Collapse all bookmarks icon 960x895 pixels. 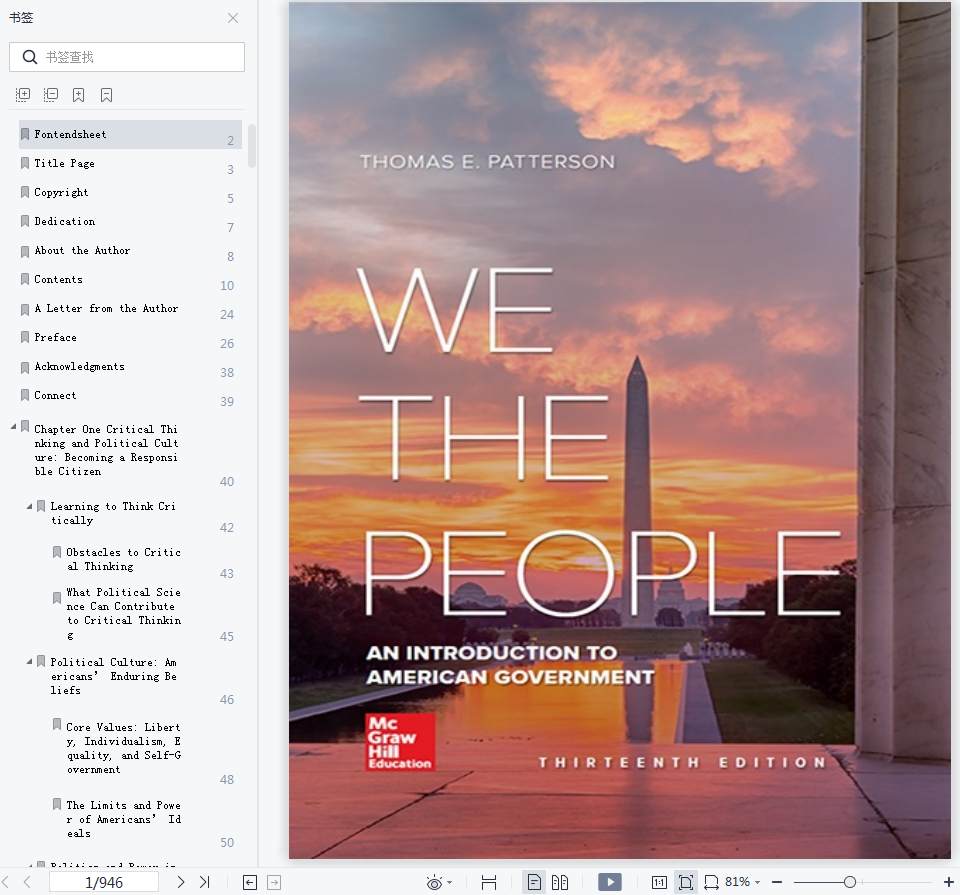coord(51,94)
